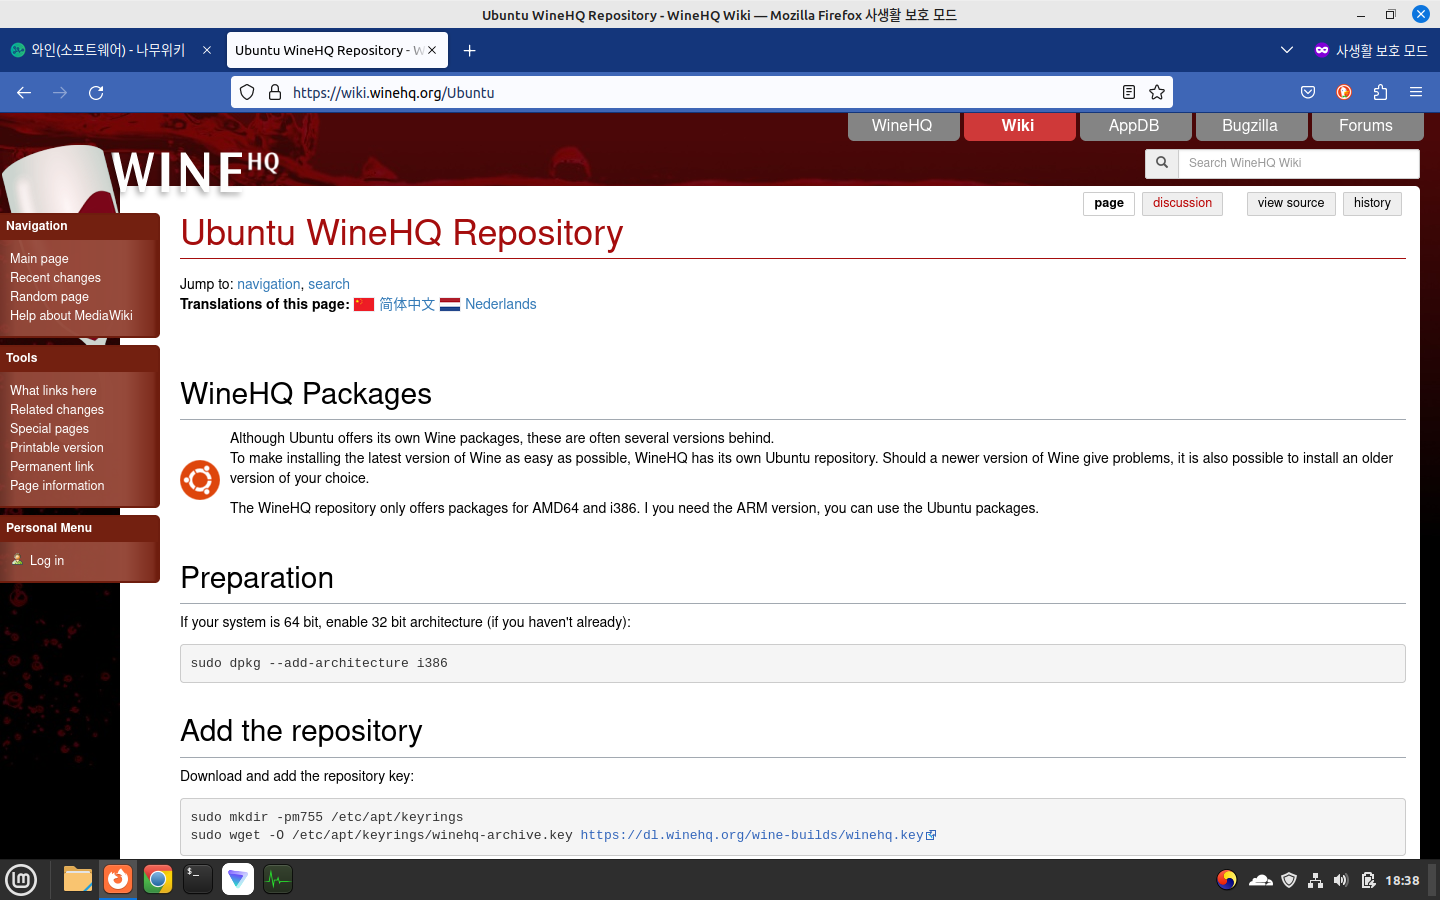1440x900 pixels.
Task: Open a new tab with plus button
Action: coord(469,50)
